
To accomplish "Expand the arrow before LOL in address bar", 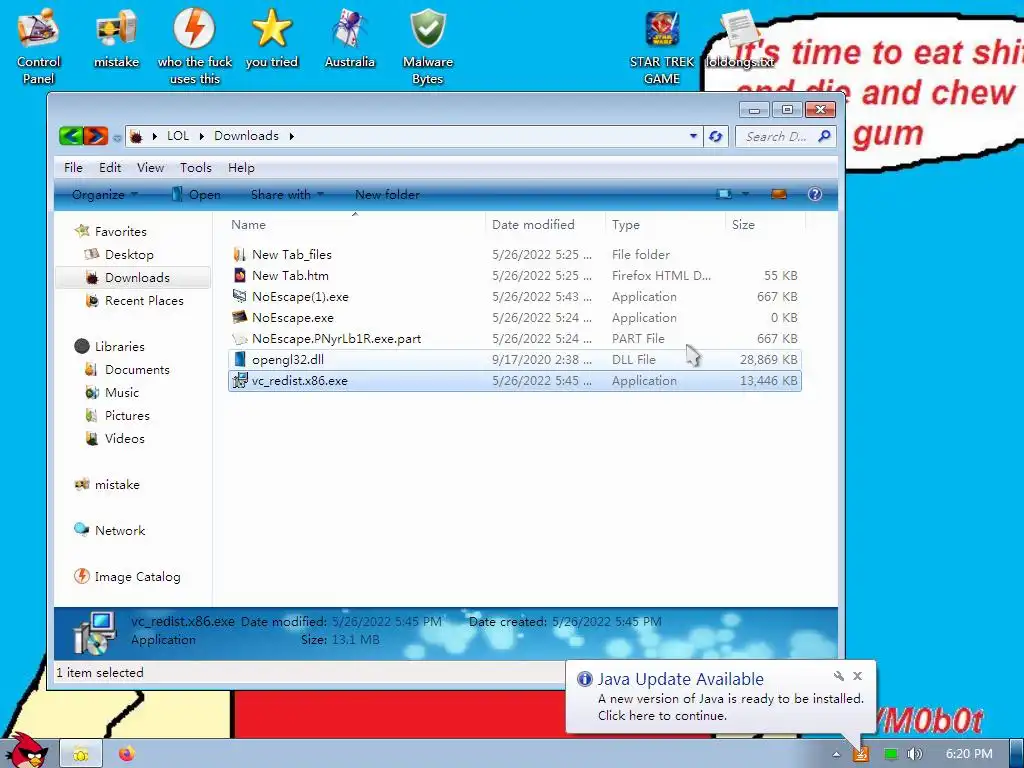I will click(x=155, y=136).
